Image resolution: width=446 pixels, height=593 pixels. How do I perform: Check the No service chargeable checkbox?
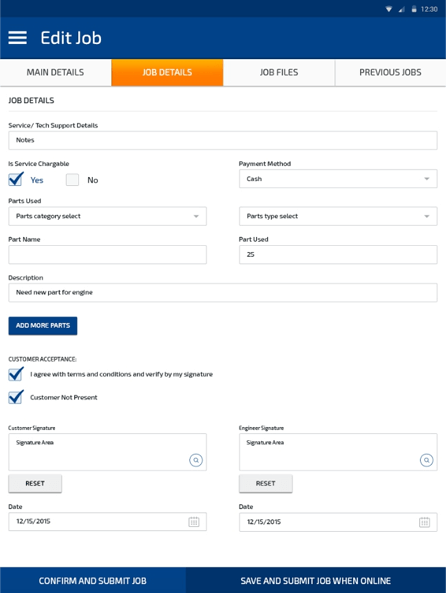72,180
